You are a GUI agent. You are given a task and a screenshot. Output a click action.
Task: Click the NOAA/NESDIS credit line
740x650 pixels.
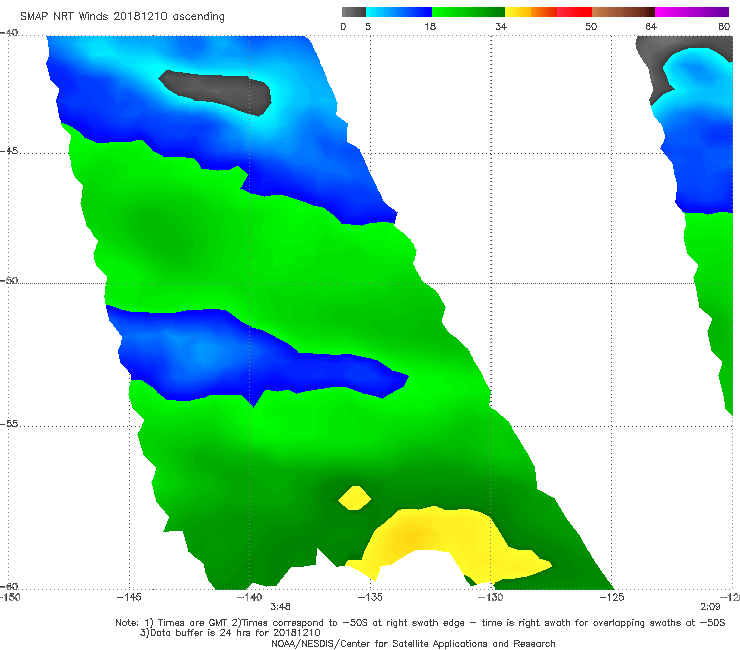pos(413,644)
